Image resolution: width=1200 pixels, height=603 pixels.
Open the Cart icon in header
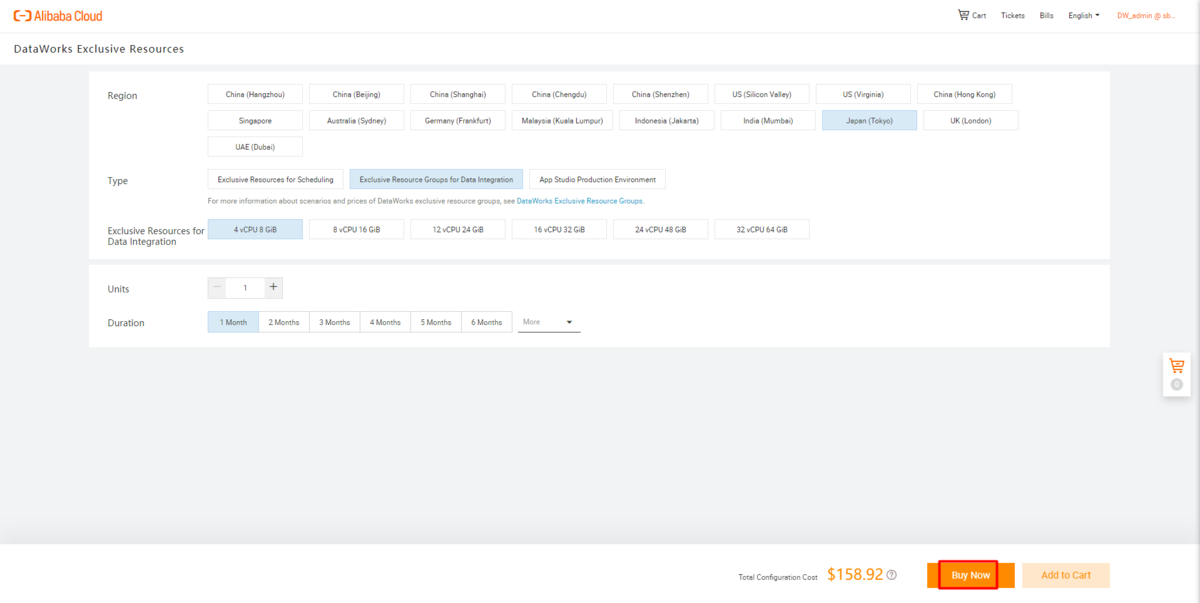pyautogui.click(x=972, y=15)
